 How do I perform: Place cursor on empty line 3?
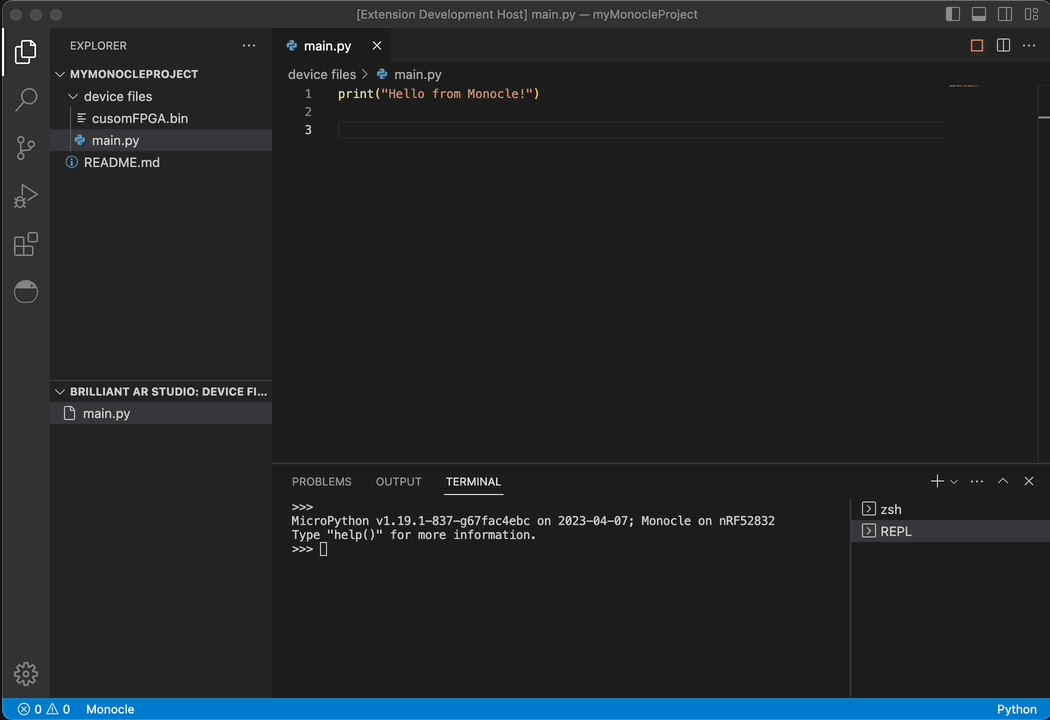pos(642,129)
